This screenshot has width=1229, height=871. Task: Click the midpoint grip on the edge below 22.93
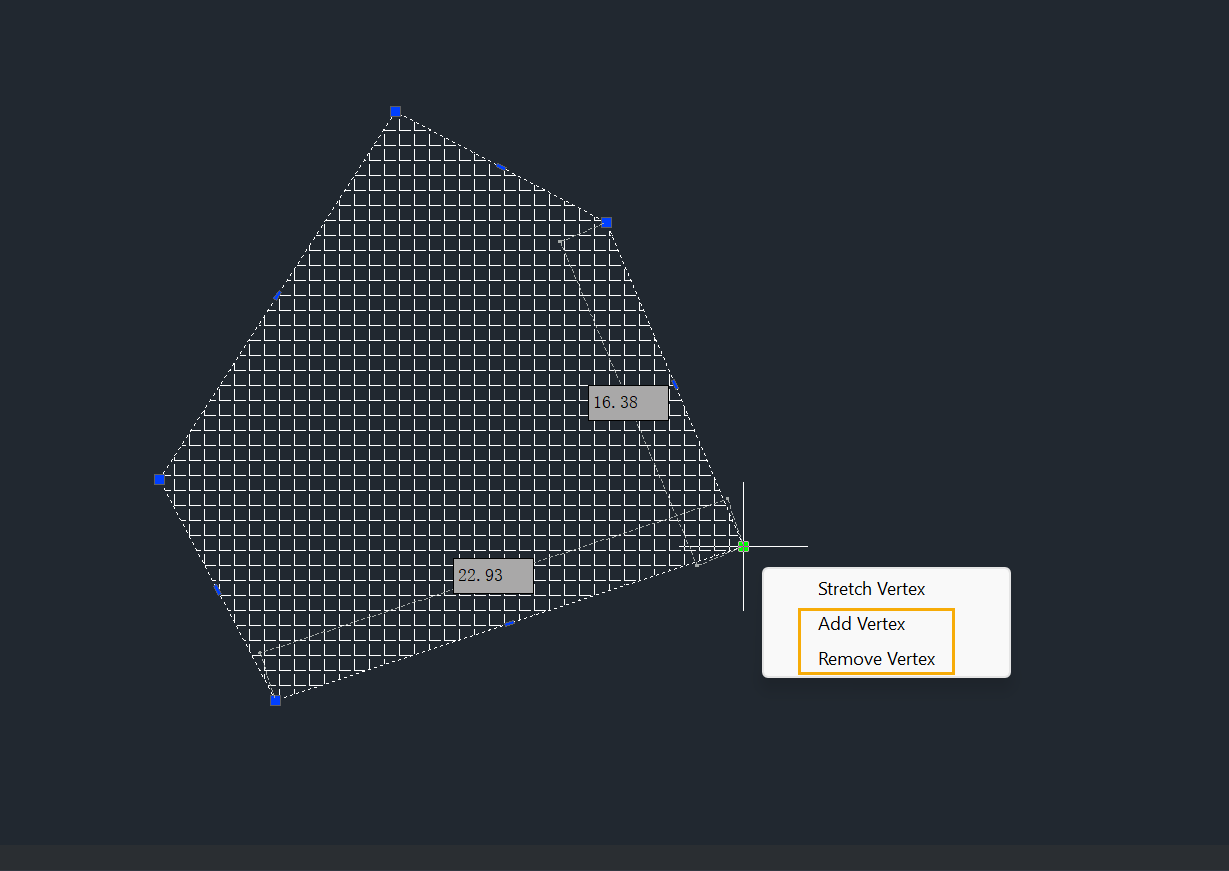(x=509, y=623)
